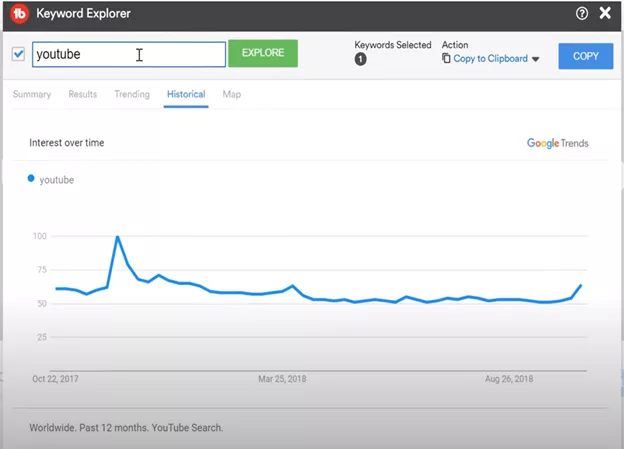Click the youtube legend dot
Screen dimensions: 624x449
coord(31,178)
